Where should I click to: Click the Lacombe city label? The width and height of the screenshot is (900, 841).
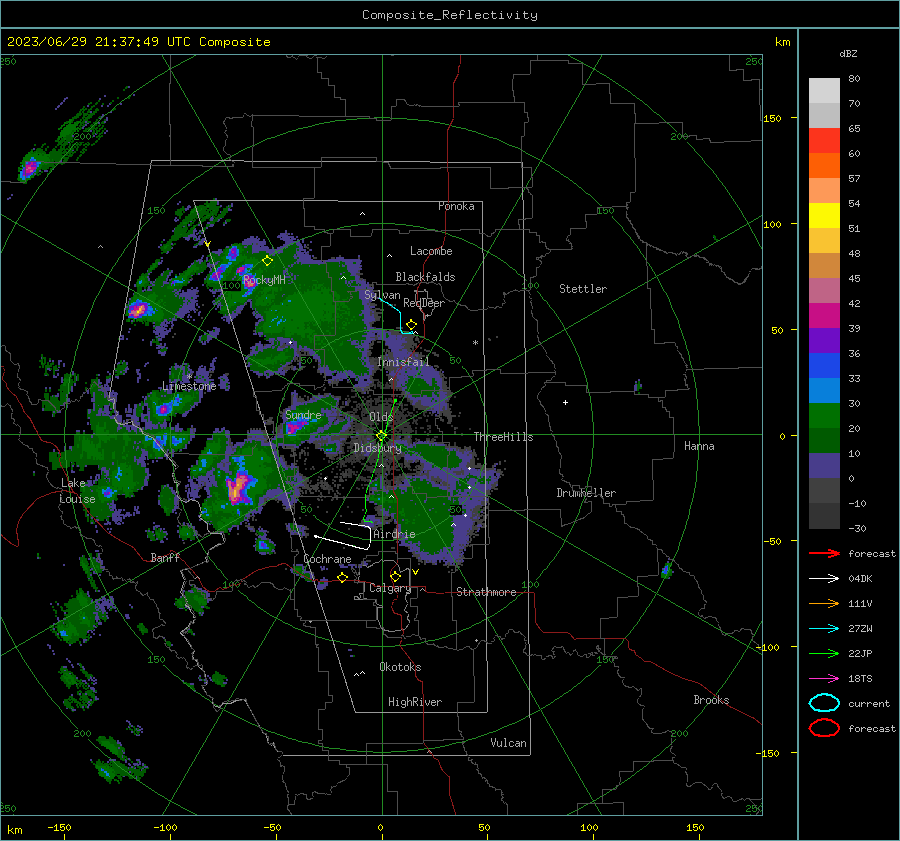[431, 251]
